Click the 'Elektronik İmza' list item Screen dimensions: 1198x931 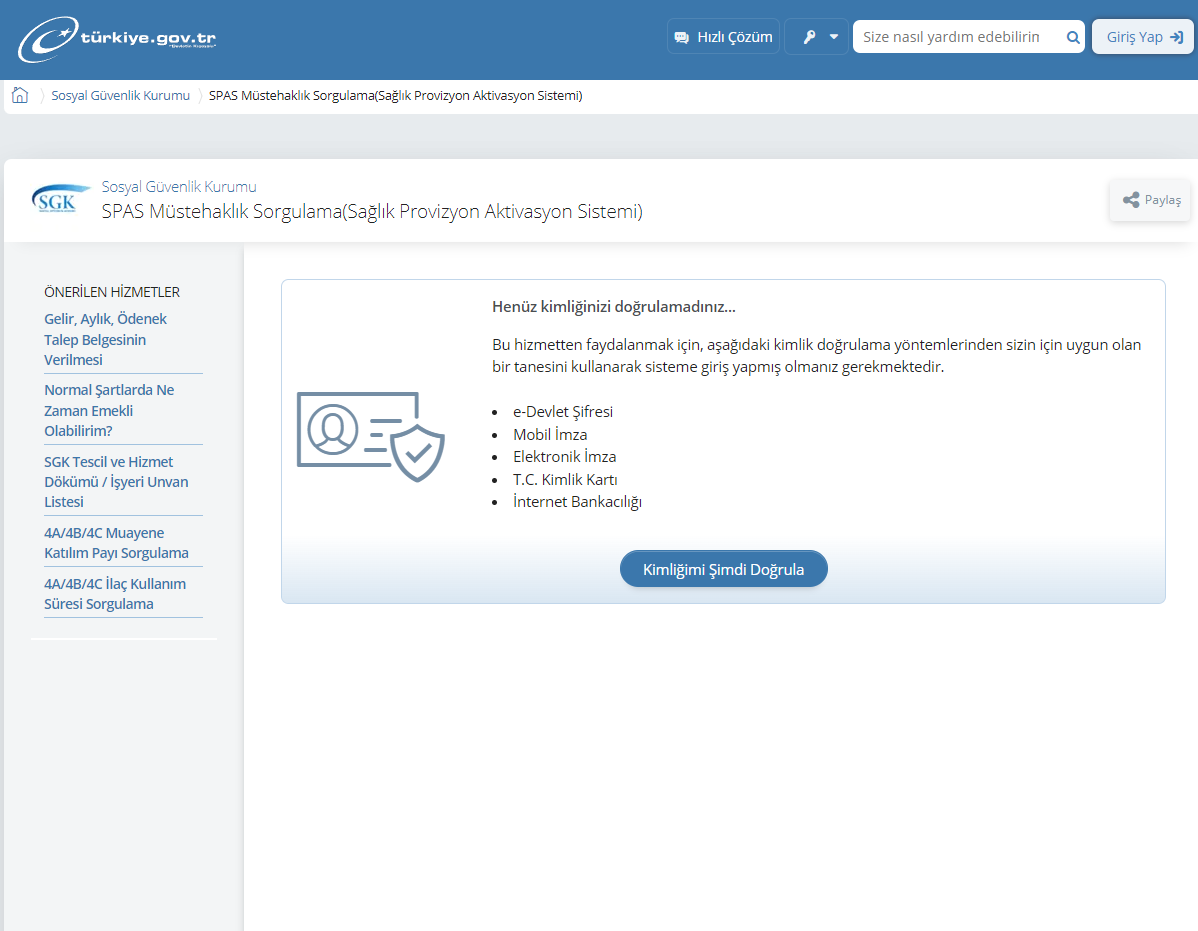565,457
